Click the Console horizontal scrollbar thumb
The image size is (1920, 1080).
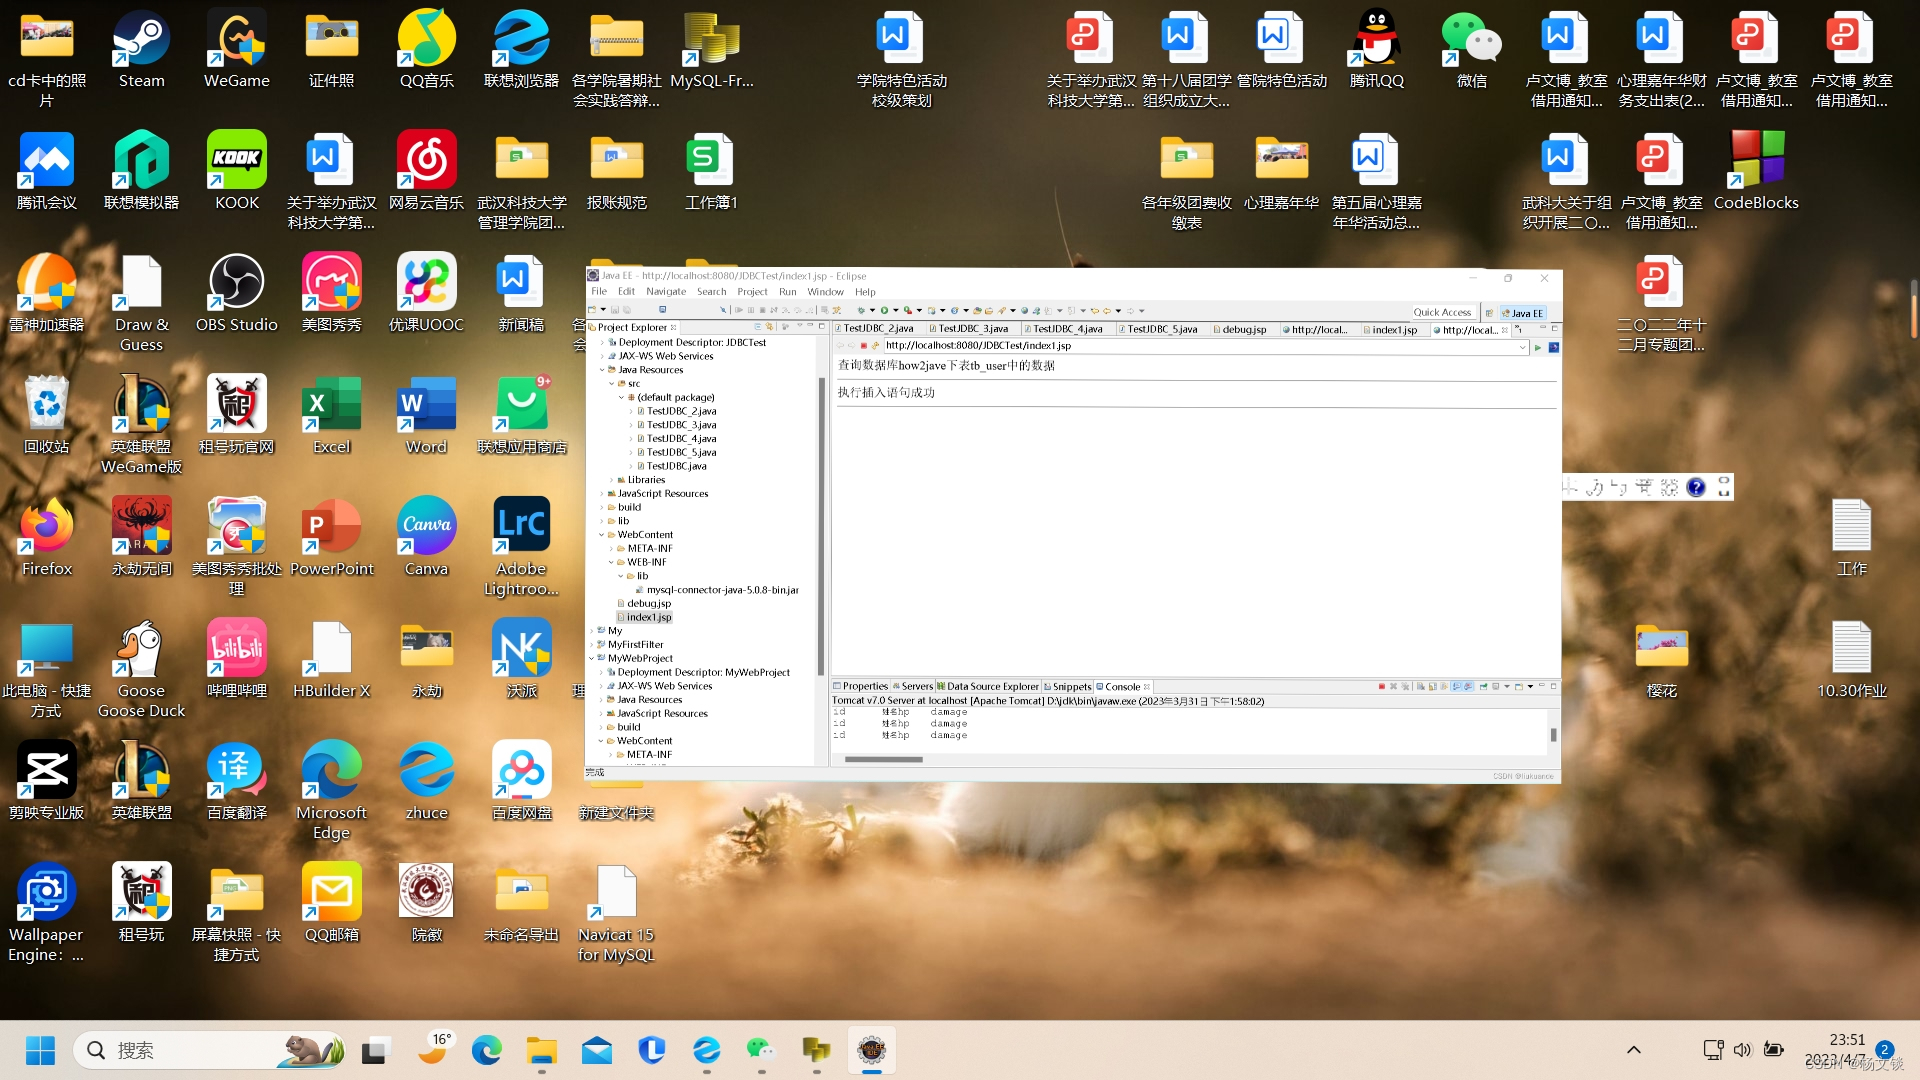point(884,759)
